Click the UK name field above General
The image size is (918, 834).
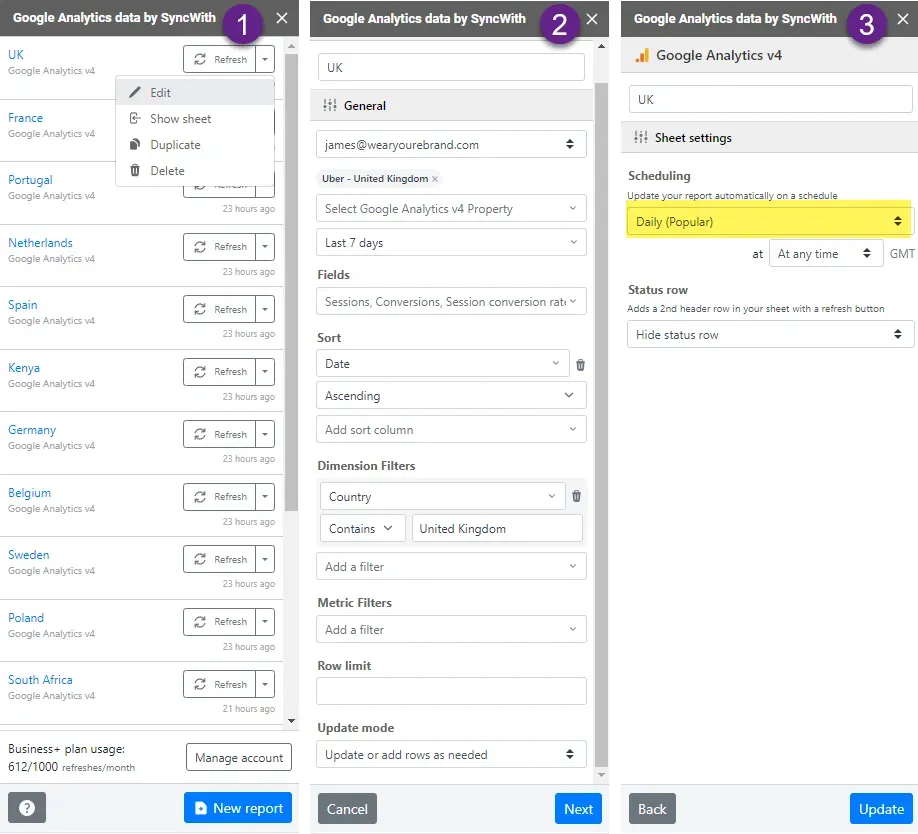[x=451, y=67]
